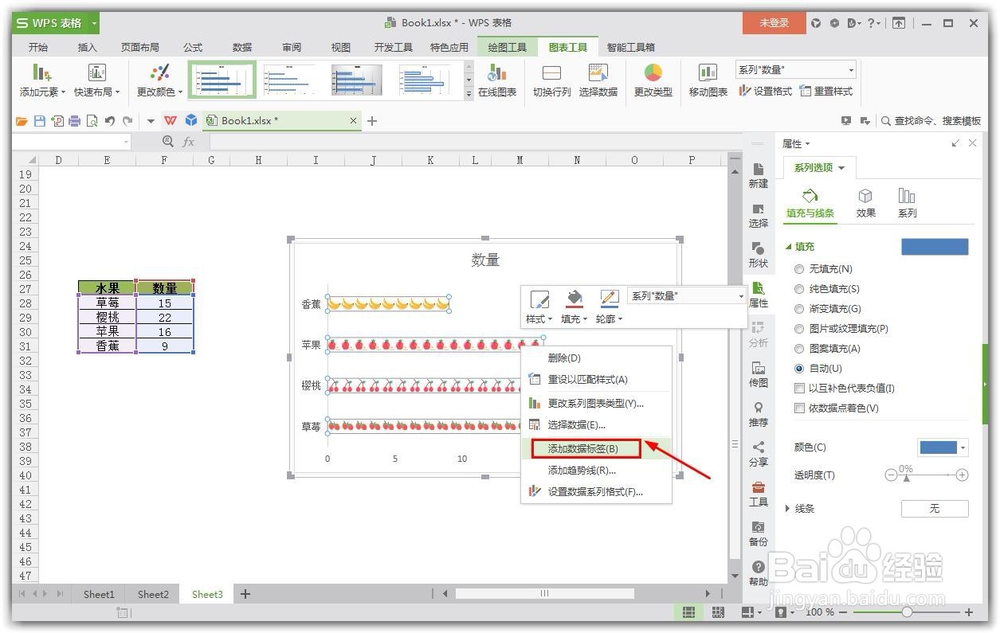Viewport: 1000px width, 633px height.
Task: Click the redo arrow icon
Action: click(128, 120)
